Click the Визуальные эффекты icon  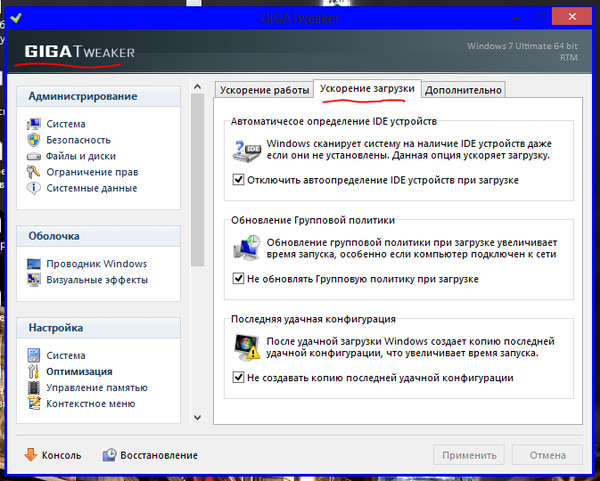point(34,280)
